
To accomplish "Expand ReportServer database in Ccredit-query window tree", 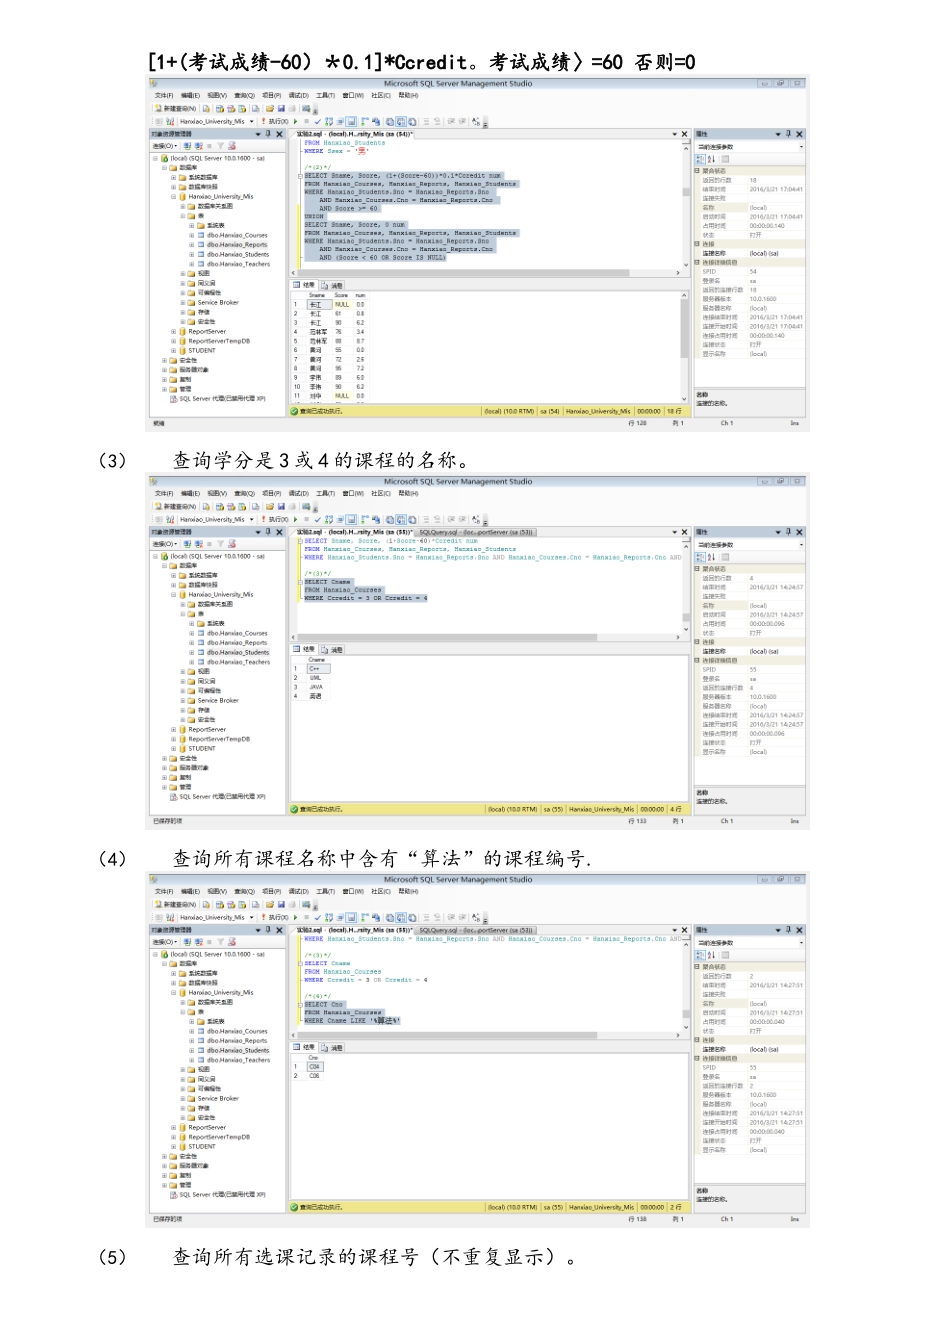I will point(174,730).
